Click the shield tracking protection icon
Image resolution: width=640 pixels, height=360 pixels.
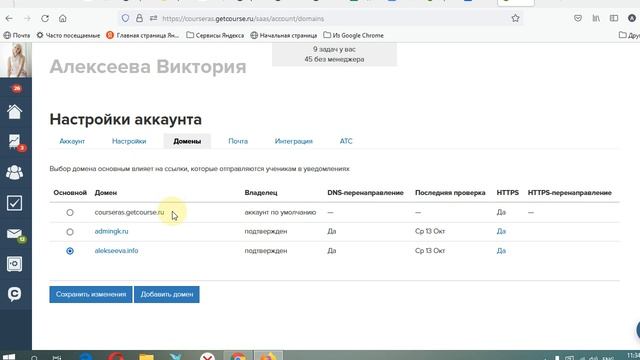click(x=125, y=18)
